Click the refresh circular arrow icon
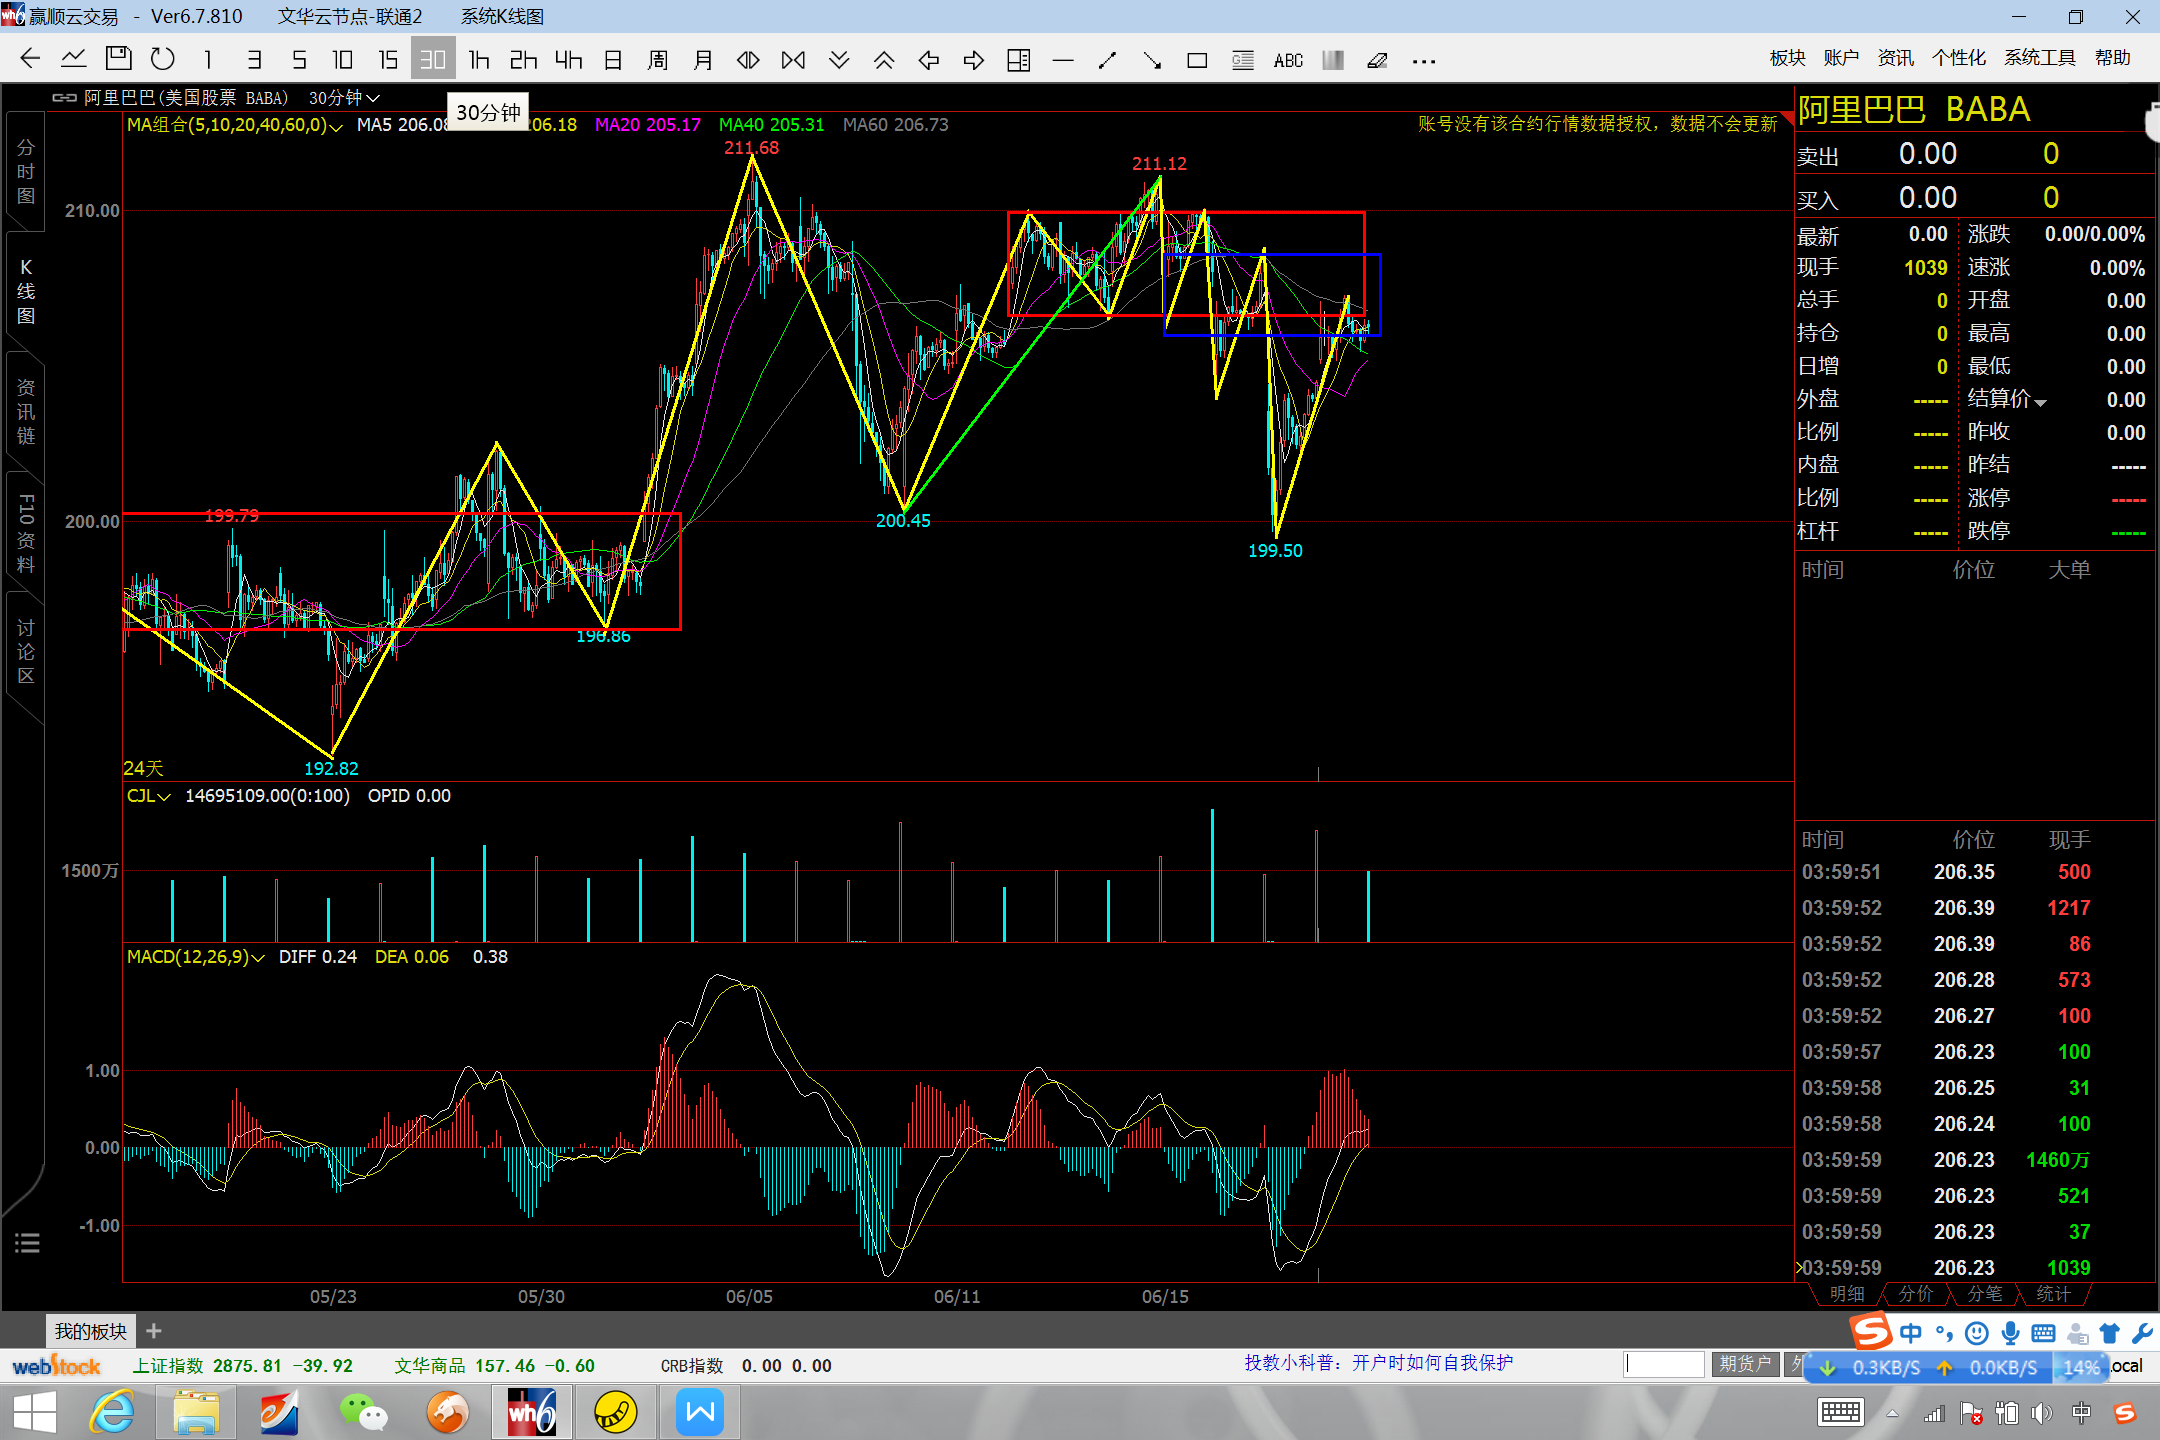The height and width of the screenshot is (1440, 2160). (162, 59)
